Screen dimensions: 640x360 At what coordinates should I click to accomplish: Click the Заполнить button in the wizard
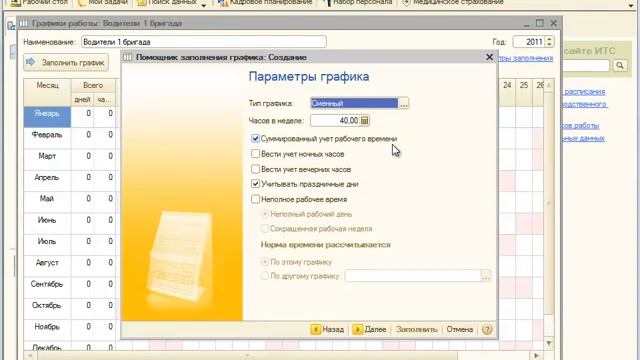416,329
